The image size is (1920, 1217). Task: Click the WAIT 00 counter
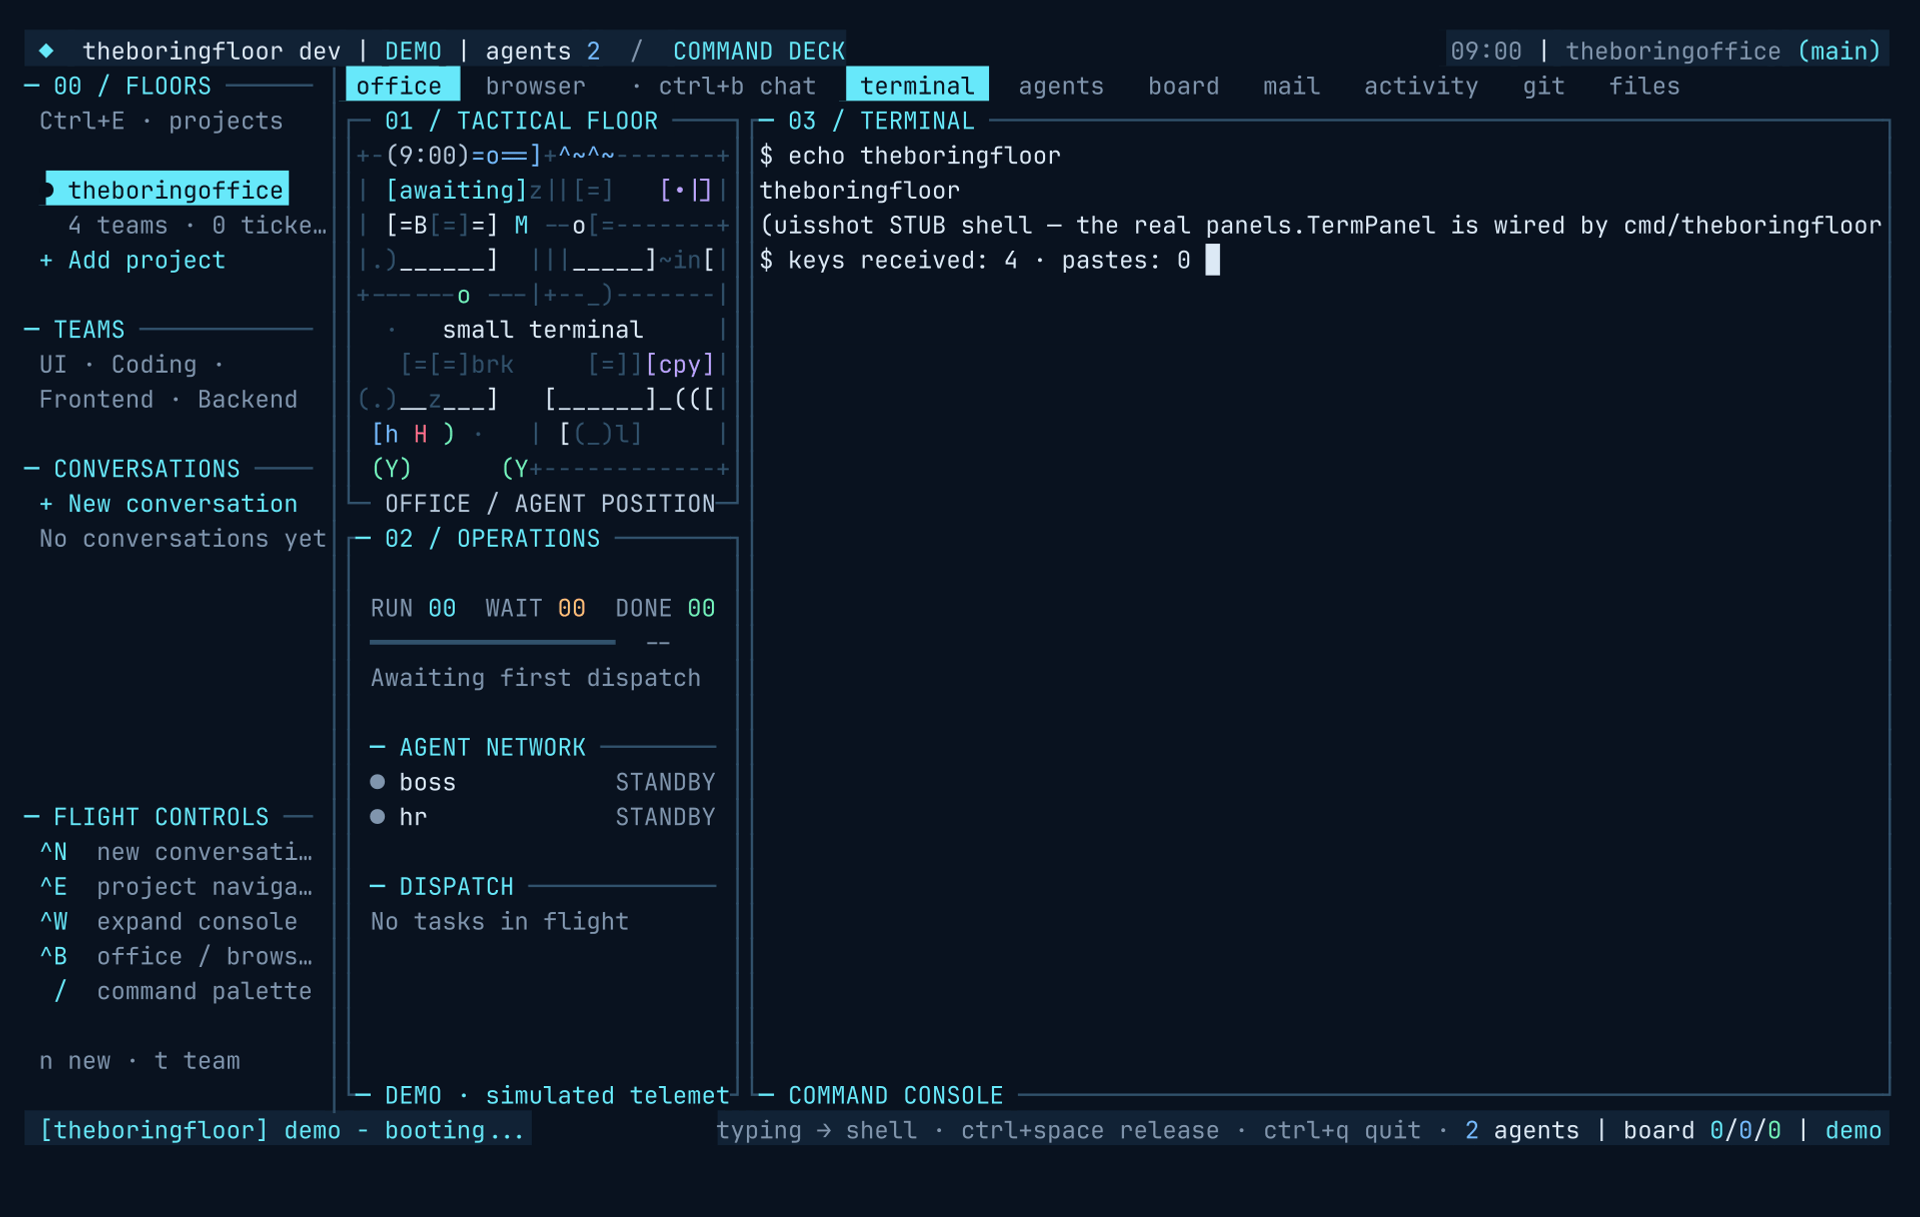coord(535,608)
